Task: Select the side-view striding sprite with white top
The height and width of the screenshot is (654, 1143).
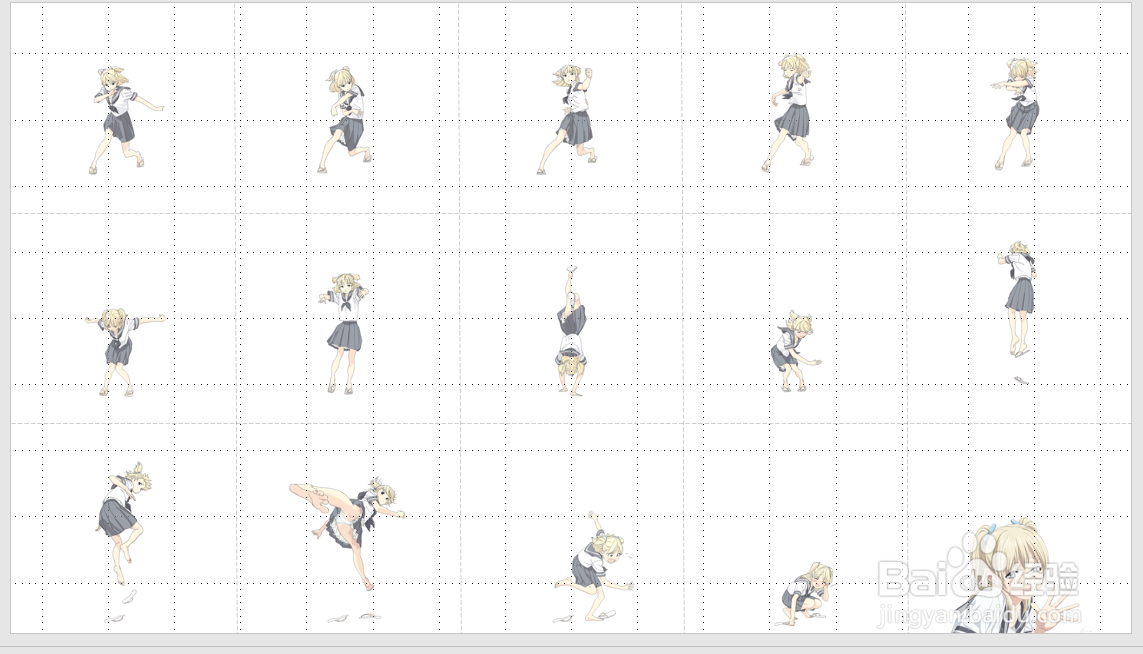Action: pos(789,114)
